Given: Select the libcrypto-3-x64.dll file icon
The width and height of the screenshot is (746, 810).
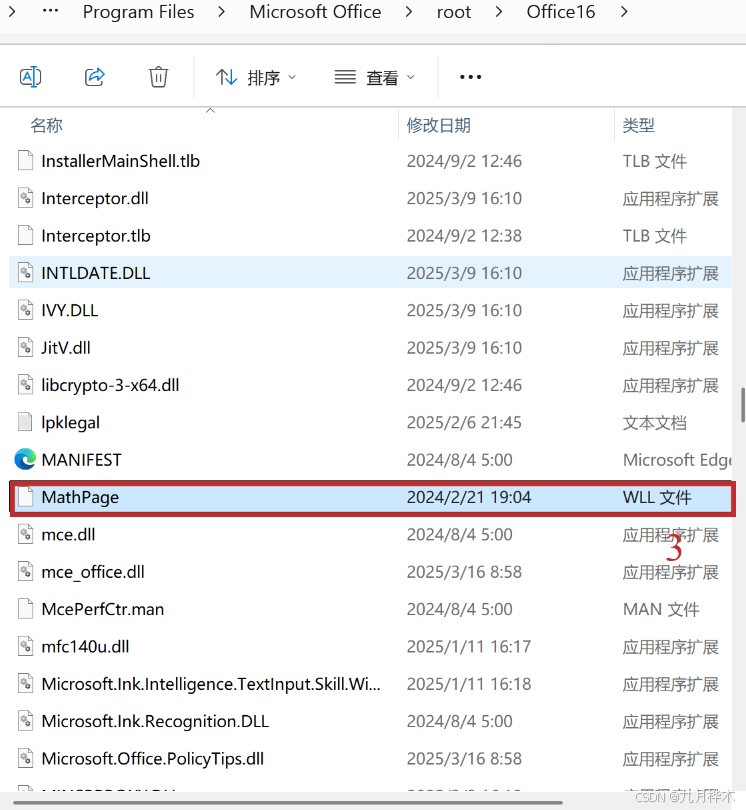Looking at the screenshot, I should [25, 385].
